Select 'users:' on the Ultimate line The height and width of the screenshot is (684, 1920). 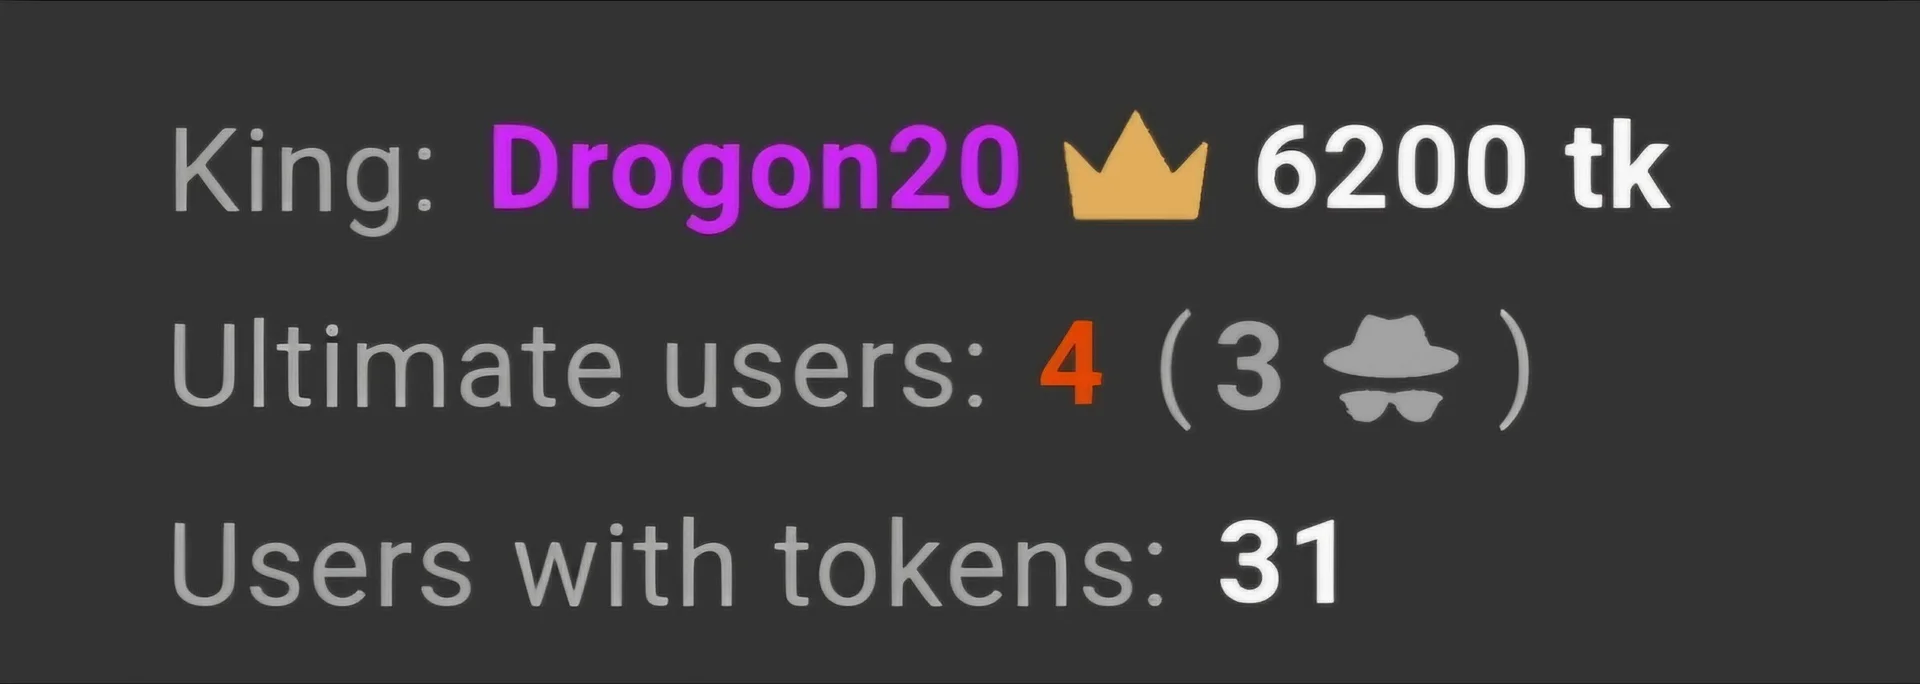point(825,374)
